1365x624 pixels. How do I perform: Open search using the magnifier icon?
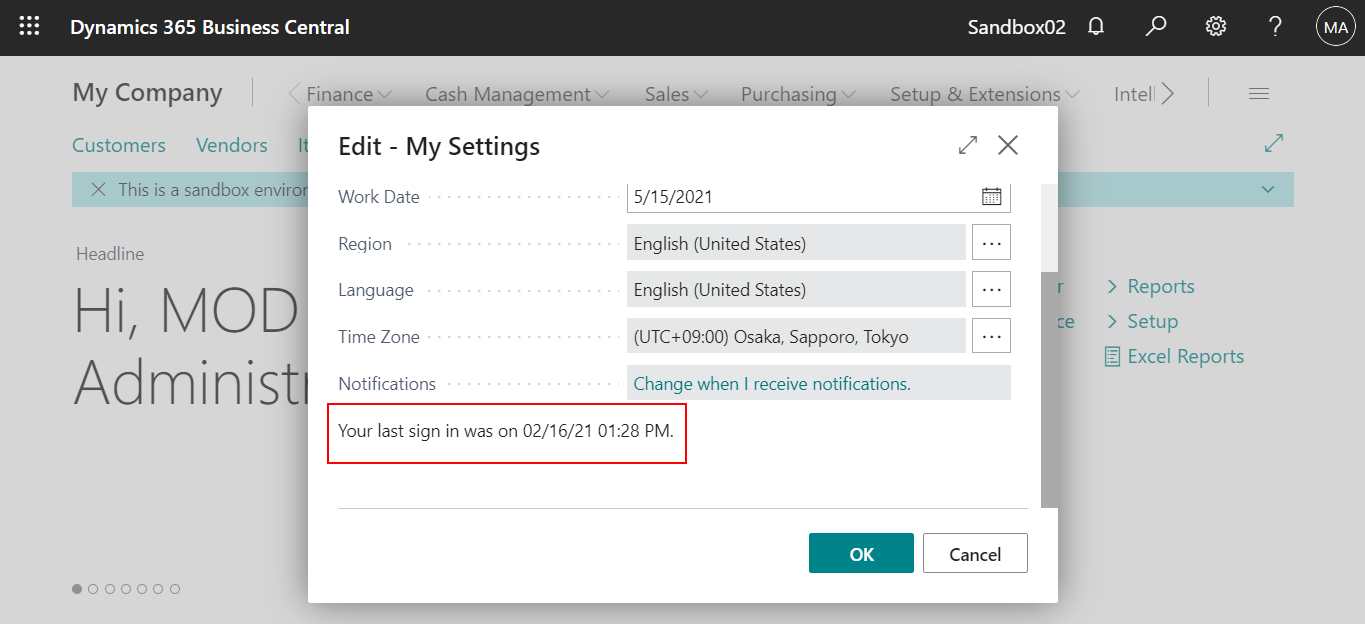(x=1155, y=26)
